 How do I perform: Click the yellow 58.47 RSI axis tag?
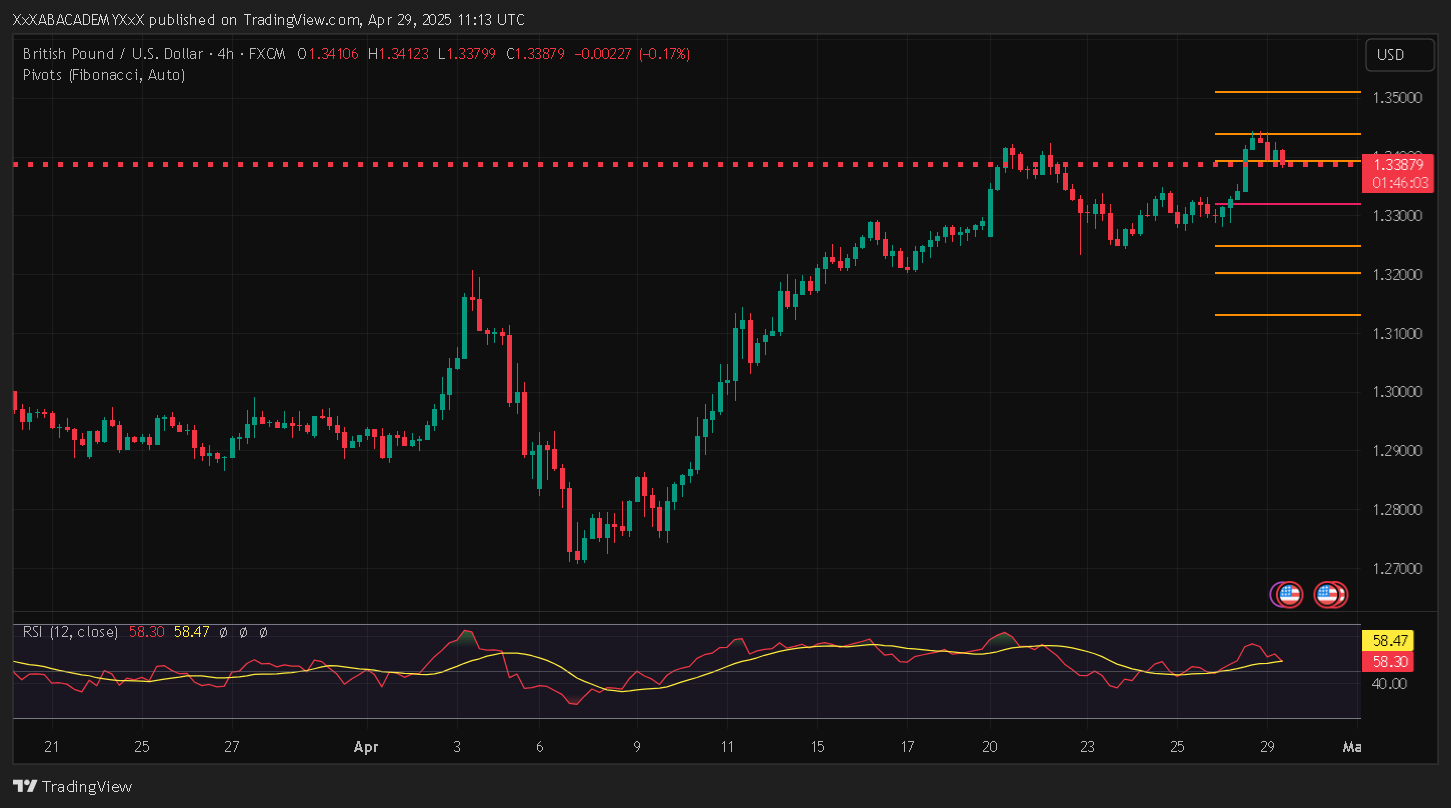point(1391,639)
